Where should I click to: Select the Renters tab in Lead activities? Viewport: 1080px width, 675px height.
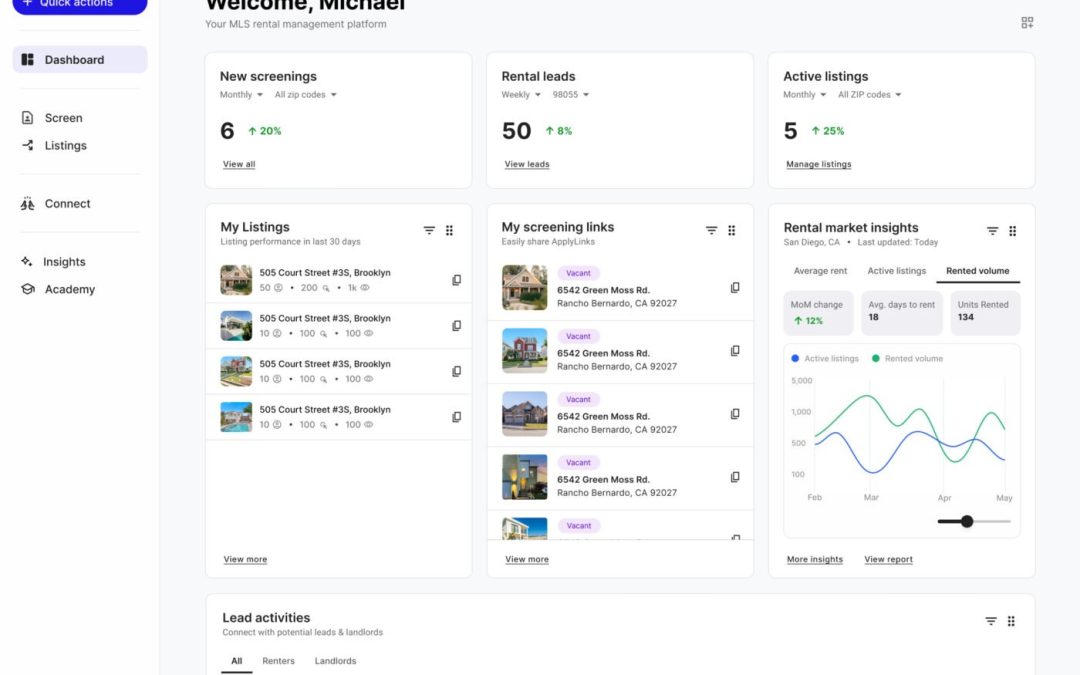pyautogui.click(x=278, y=661)
